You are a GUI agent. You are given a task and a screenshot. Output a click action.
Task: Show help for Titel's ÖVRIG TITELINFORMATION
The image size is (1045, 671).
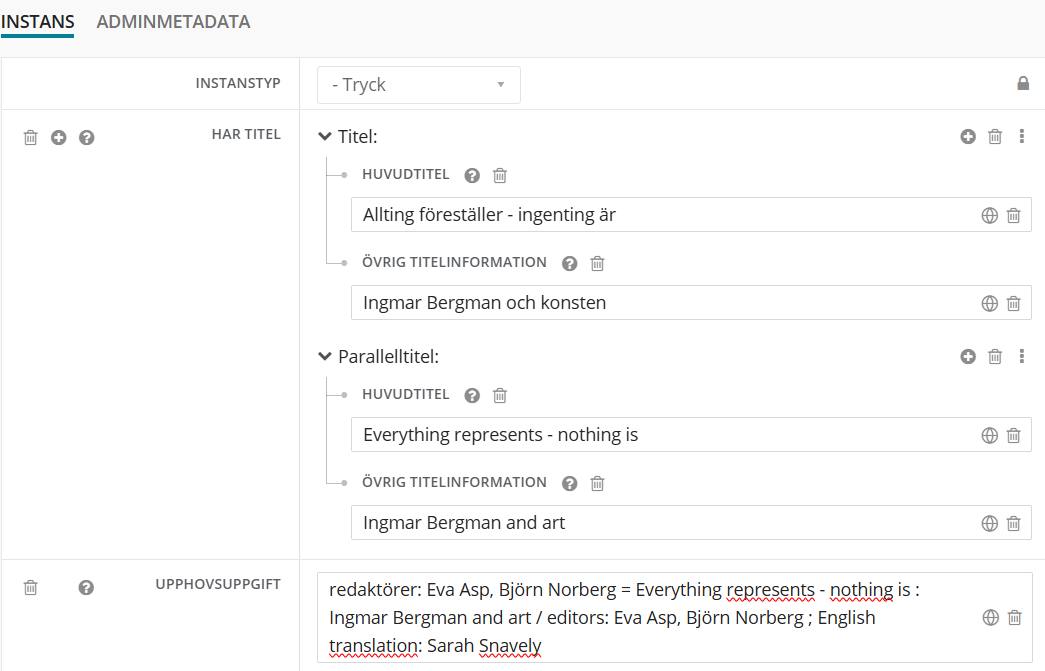point(570,263)
